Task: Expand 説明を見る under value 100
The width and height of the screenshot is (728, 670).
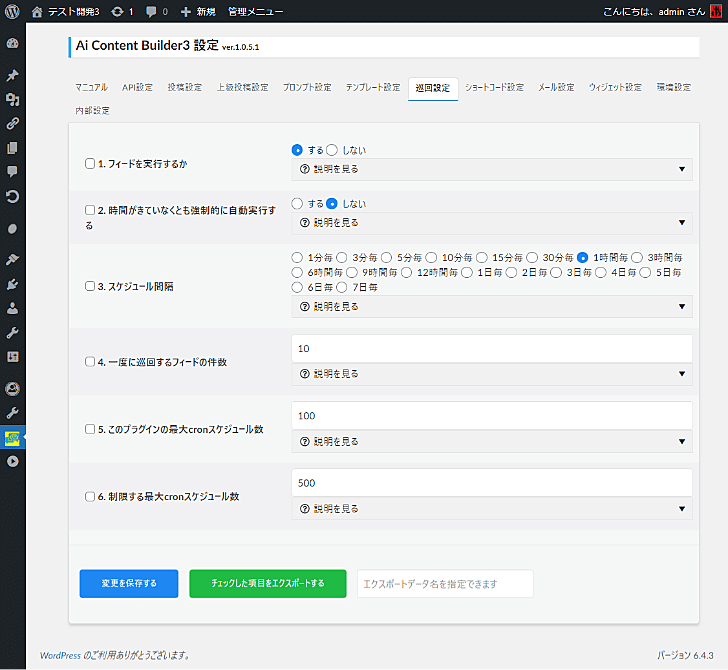Action: (492, 442)
